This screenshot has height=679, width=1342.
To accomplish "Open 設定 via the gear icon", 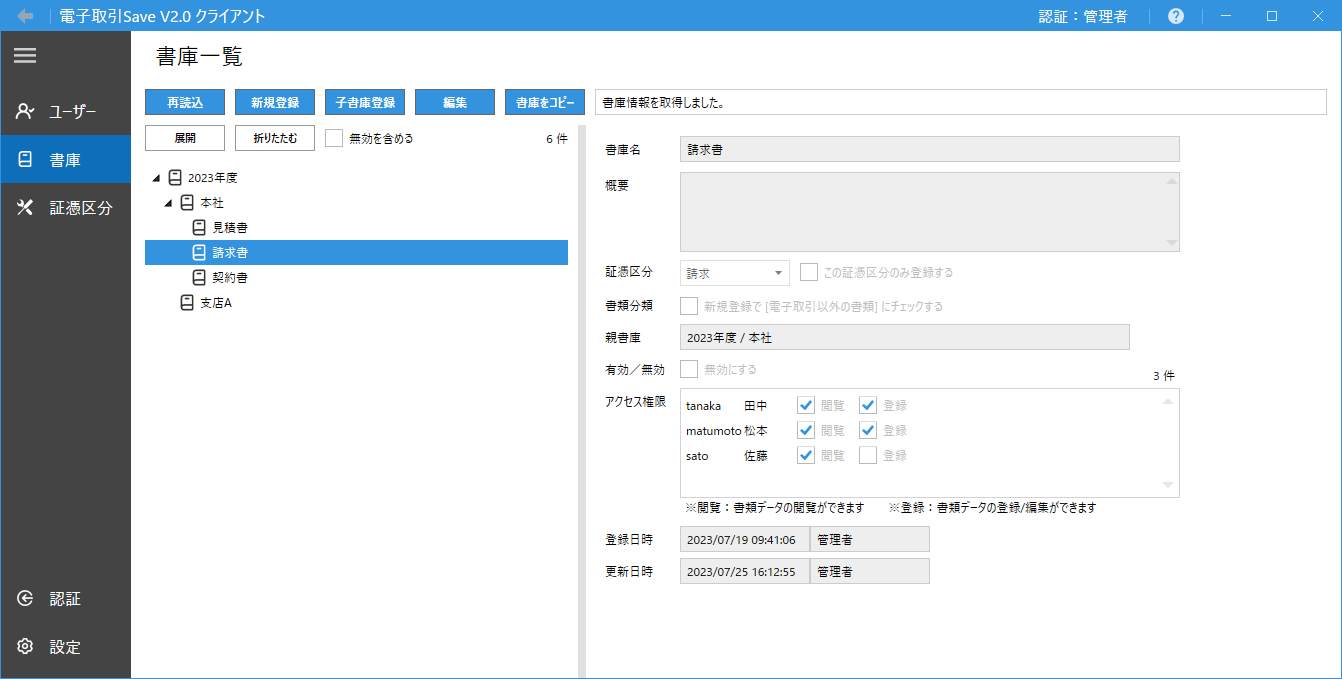I will tap(26, 646).
